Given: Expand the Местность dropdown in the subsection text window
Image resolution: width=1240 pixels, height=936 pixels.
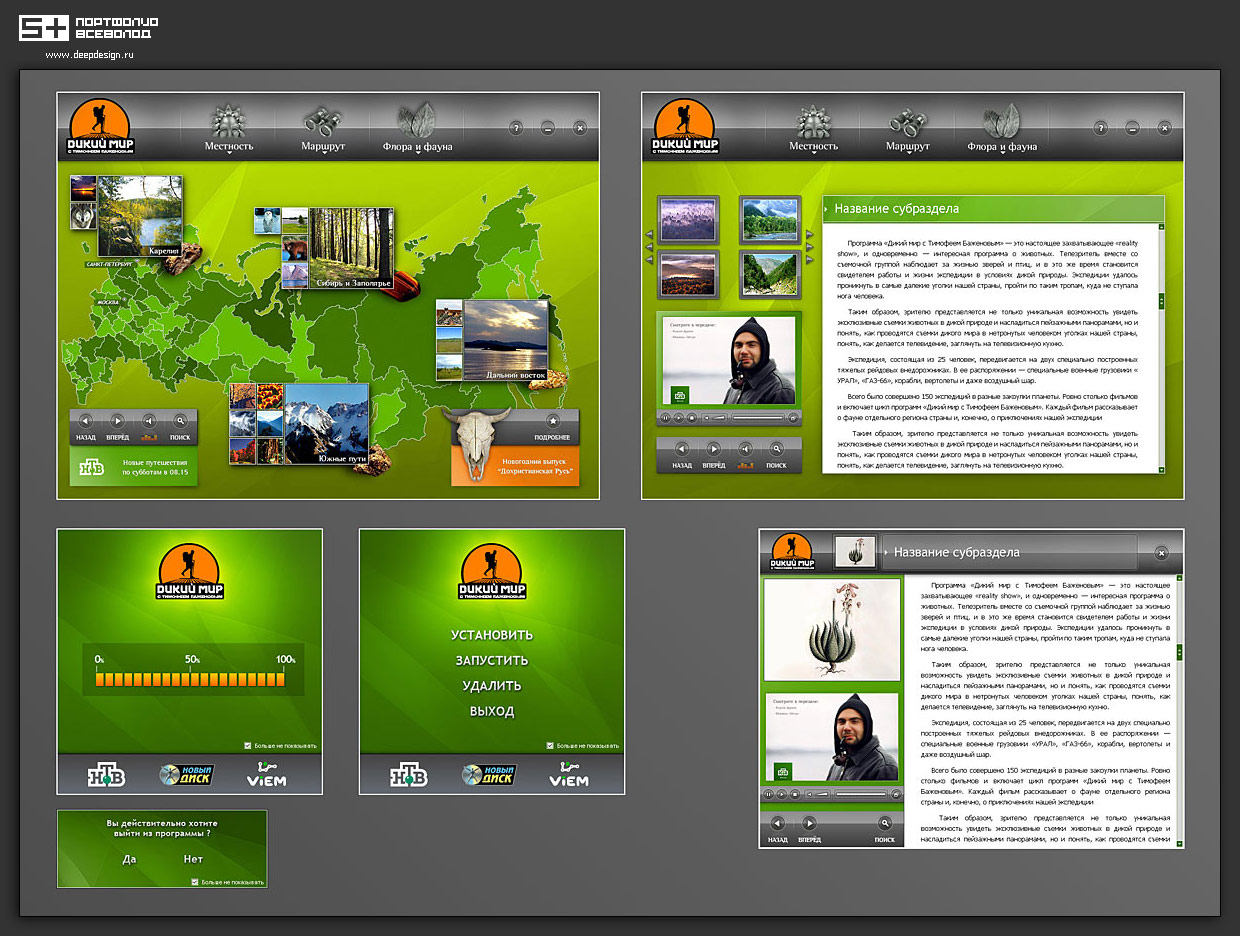Looking at the screenshot, I should [x=814, y=147].
